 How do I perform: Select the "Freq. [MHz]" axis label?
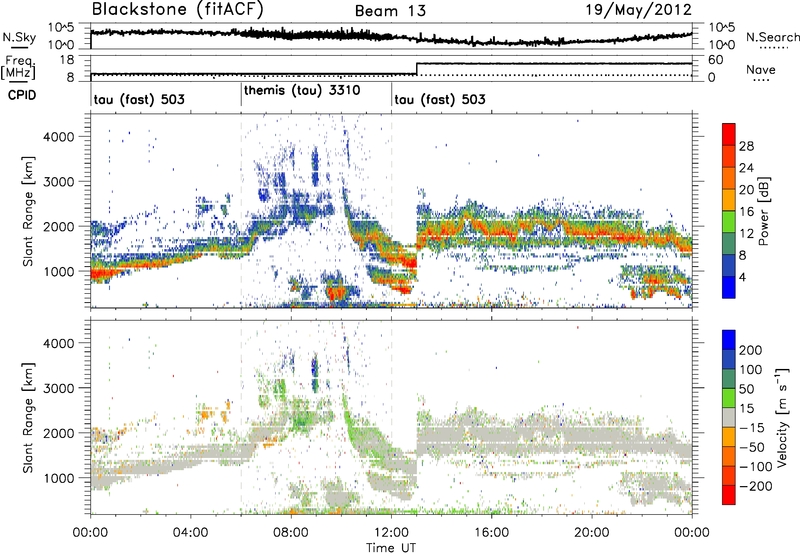[18, 67]
